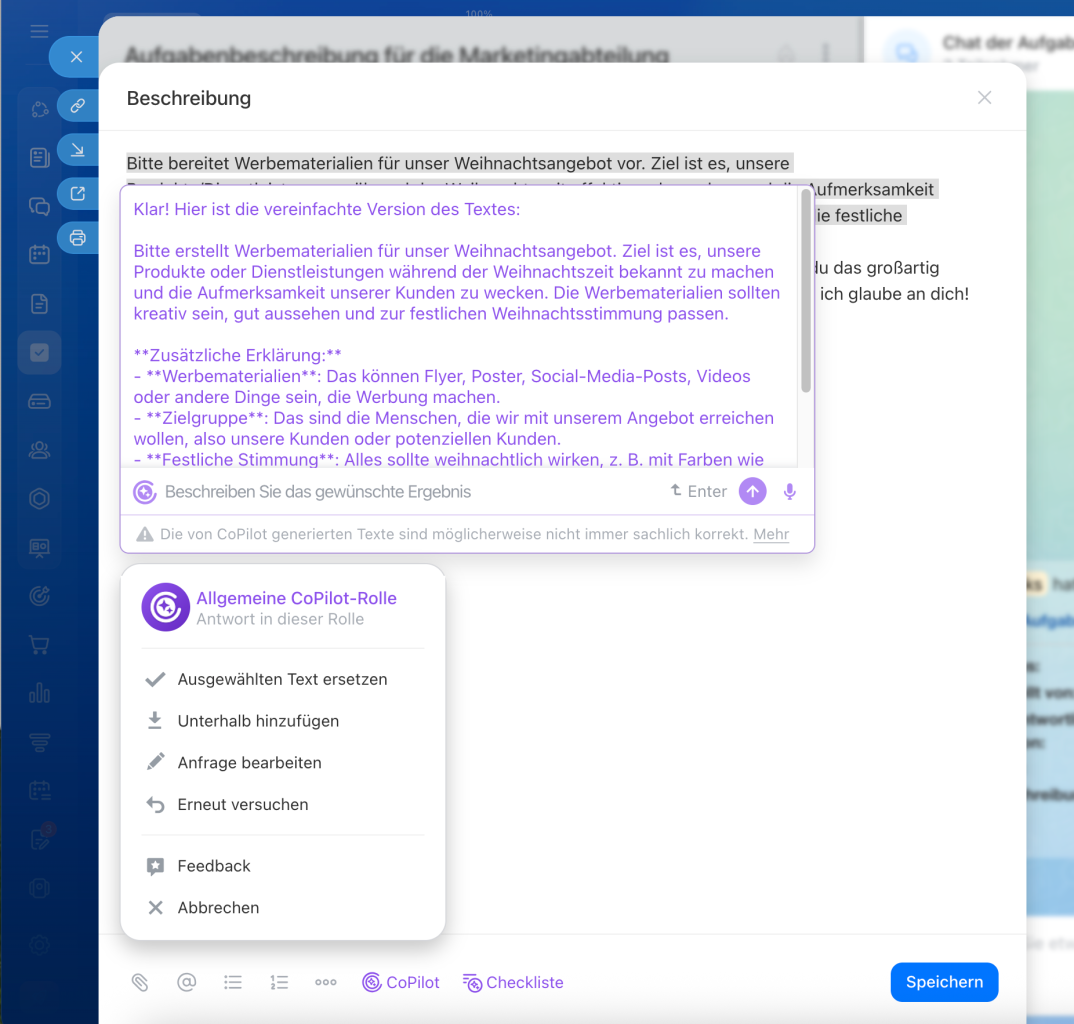This screenshot has height=1024, width=1074.
Task: Choose Anfrage bearbeiten
Action: coord(282,763)
